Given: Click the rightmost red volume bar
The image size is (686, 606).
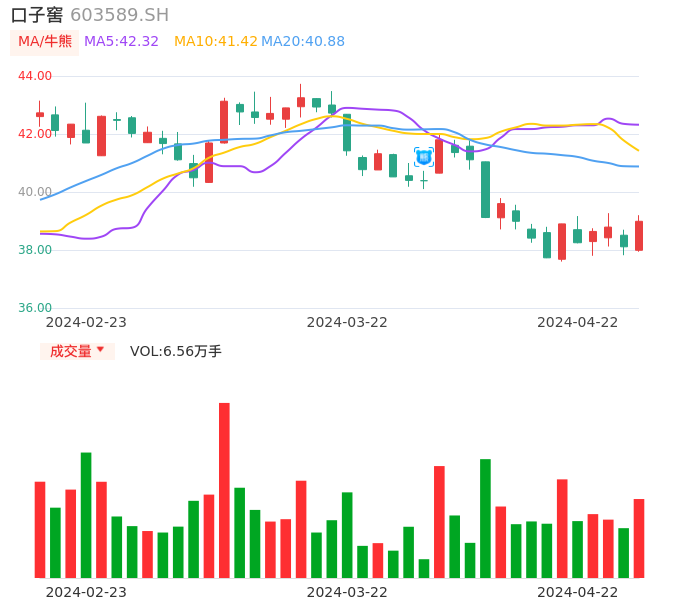Looking at the screenshot, I should click(639, 538).
